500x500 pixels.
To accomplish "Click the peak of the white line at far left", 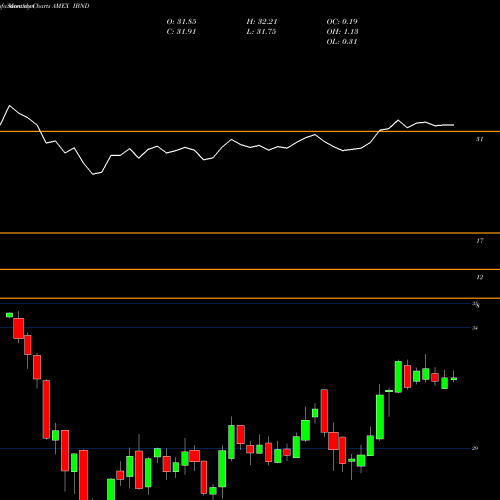I will click(x=9, y=106).
